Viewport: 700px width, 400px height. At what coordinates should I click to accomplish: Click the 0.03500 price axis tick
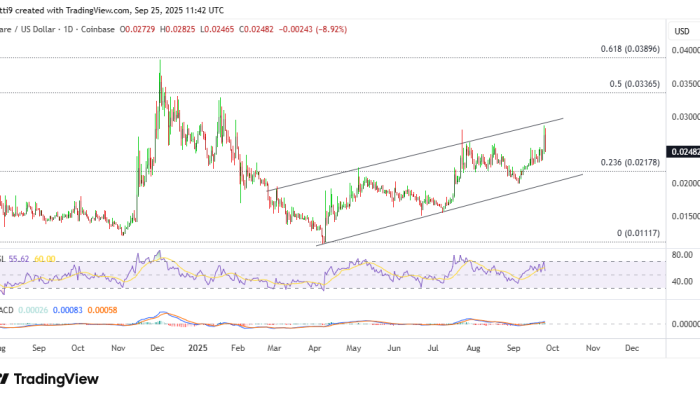tap(682, 86)
